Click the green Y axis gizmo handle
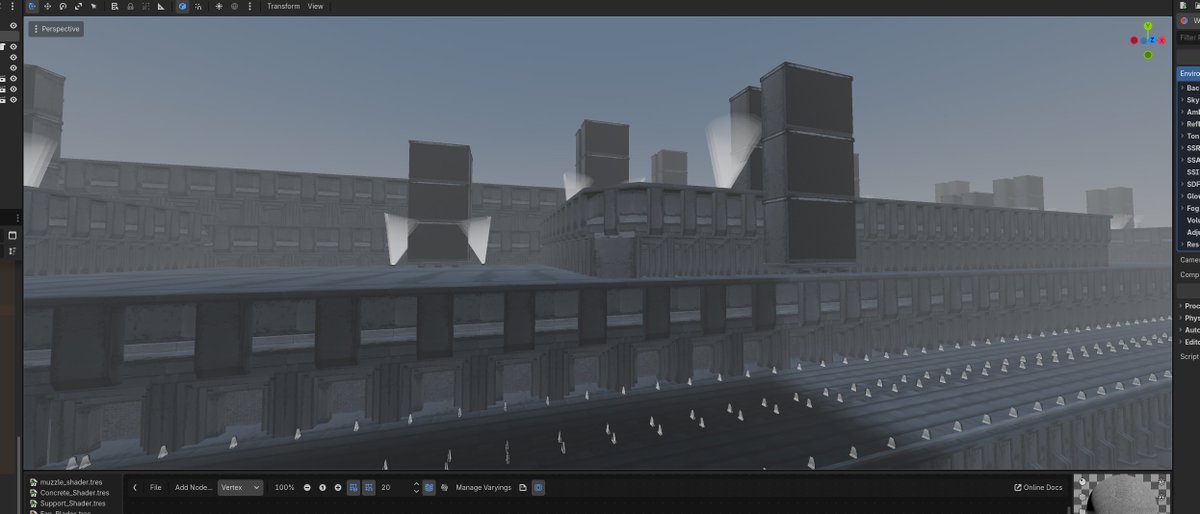Viewport: 1200px width, 514px height. 1148,27
